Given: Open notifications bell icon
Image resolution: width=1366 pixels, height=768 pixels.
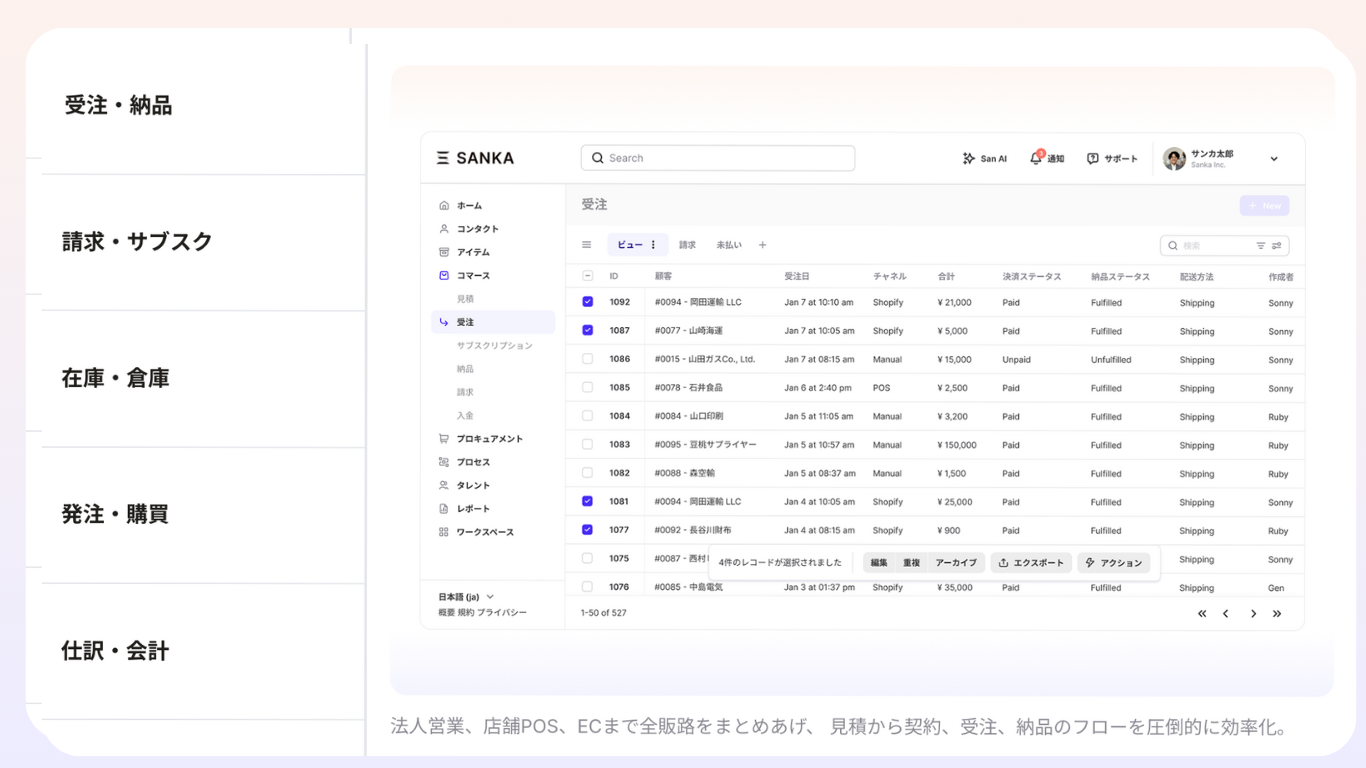Looking at the screenshot, I should click(x=1036, y=158).
